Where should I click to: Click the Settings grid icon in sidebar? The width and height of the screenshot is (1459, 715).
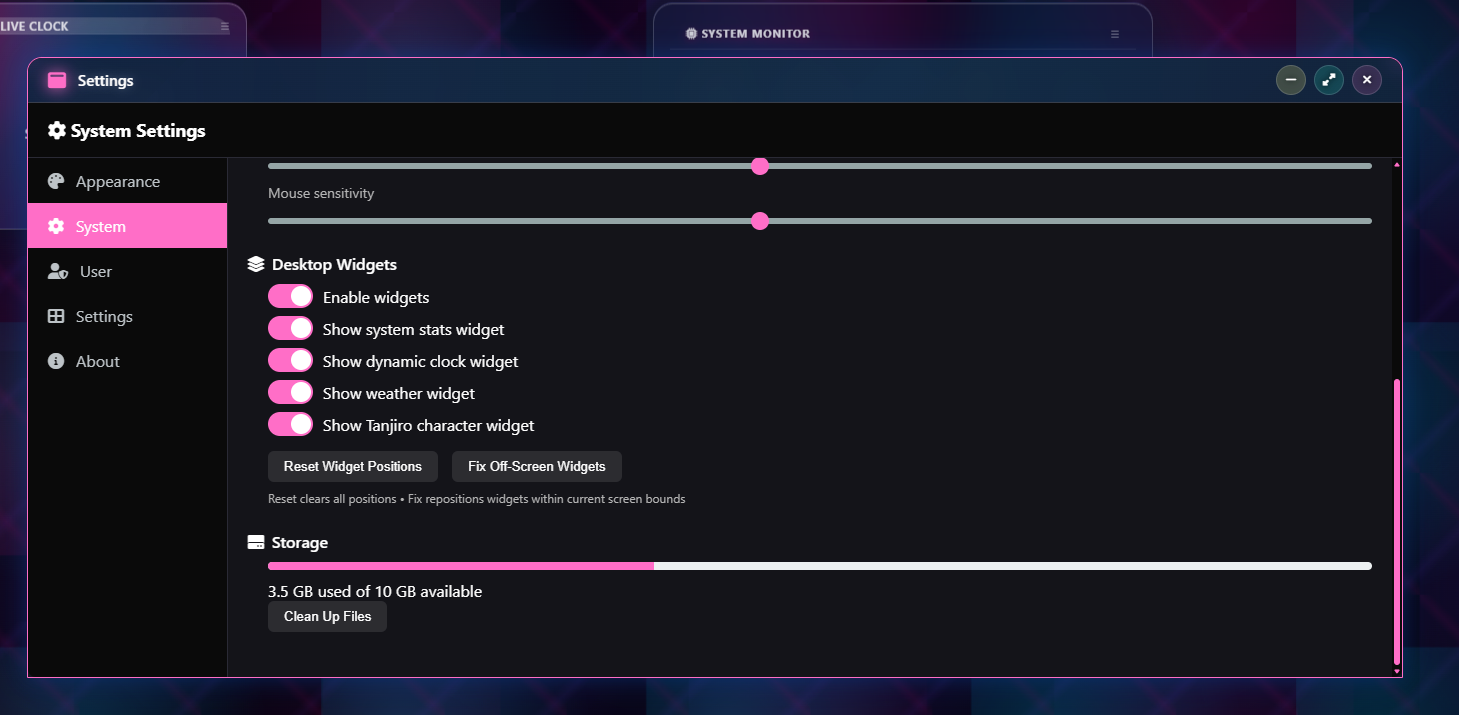56,316
